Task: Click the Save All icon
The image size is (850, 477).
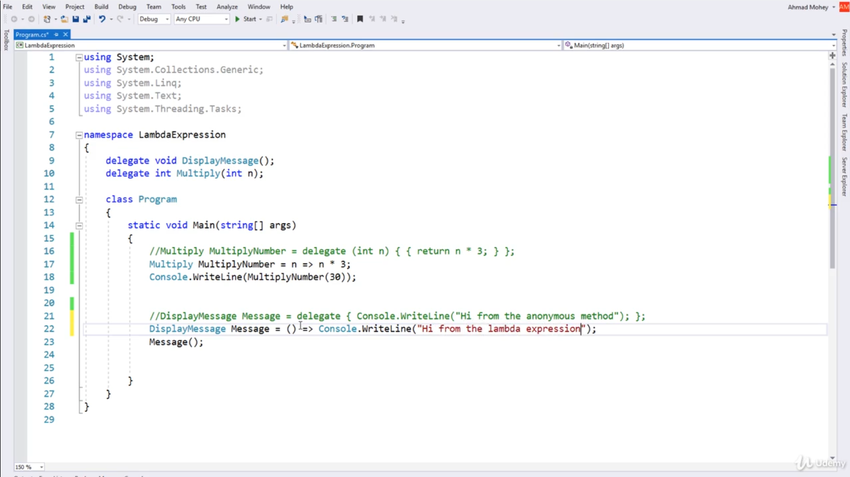Action: [x=87, y=19]
